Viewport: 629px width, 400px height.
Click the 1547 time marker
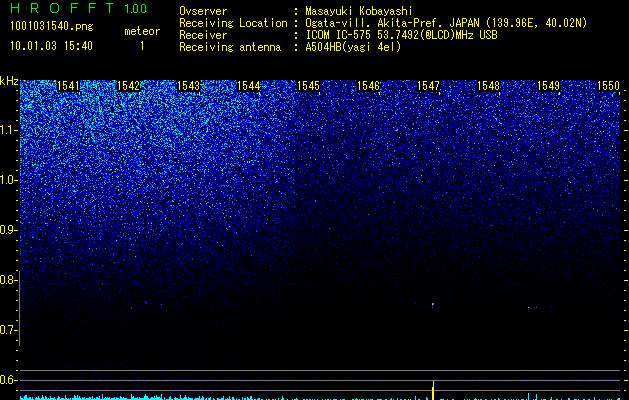pos(428,86)
